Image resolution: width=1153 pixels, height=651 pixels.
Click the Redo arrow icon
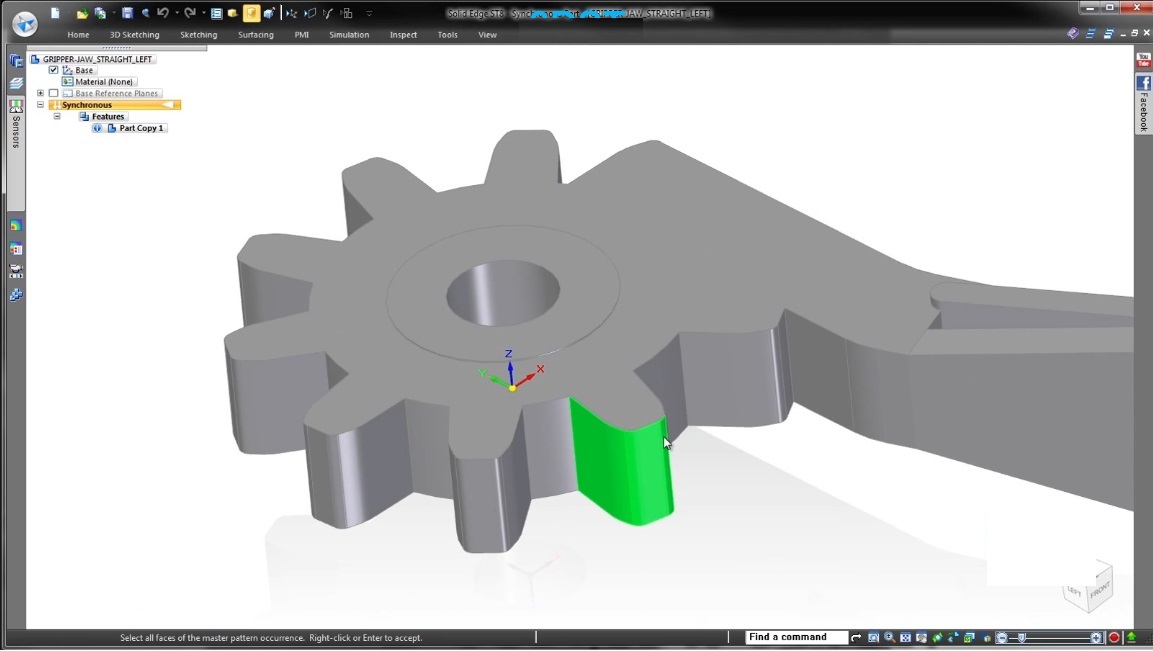(x=189, y=13)
